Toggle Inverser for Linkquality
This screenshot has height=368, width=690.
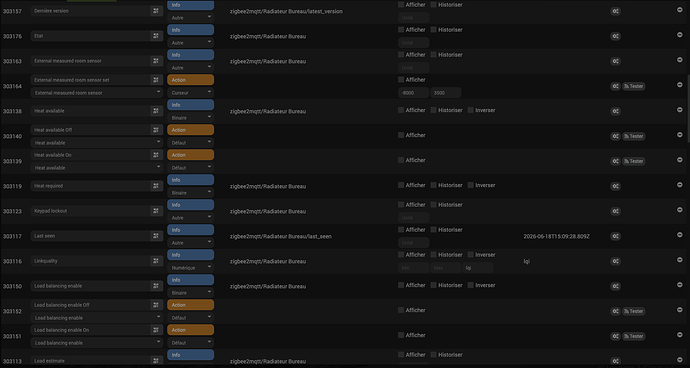tap(470, 254)
